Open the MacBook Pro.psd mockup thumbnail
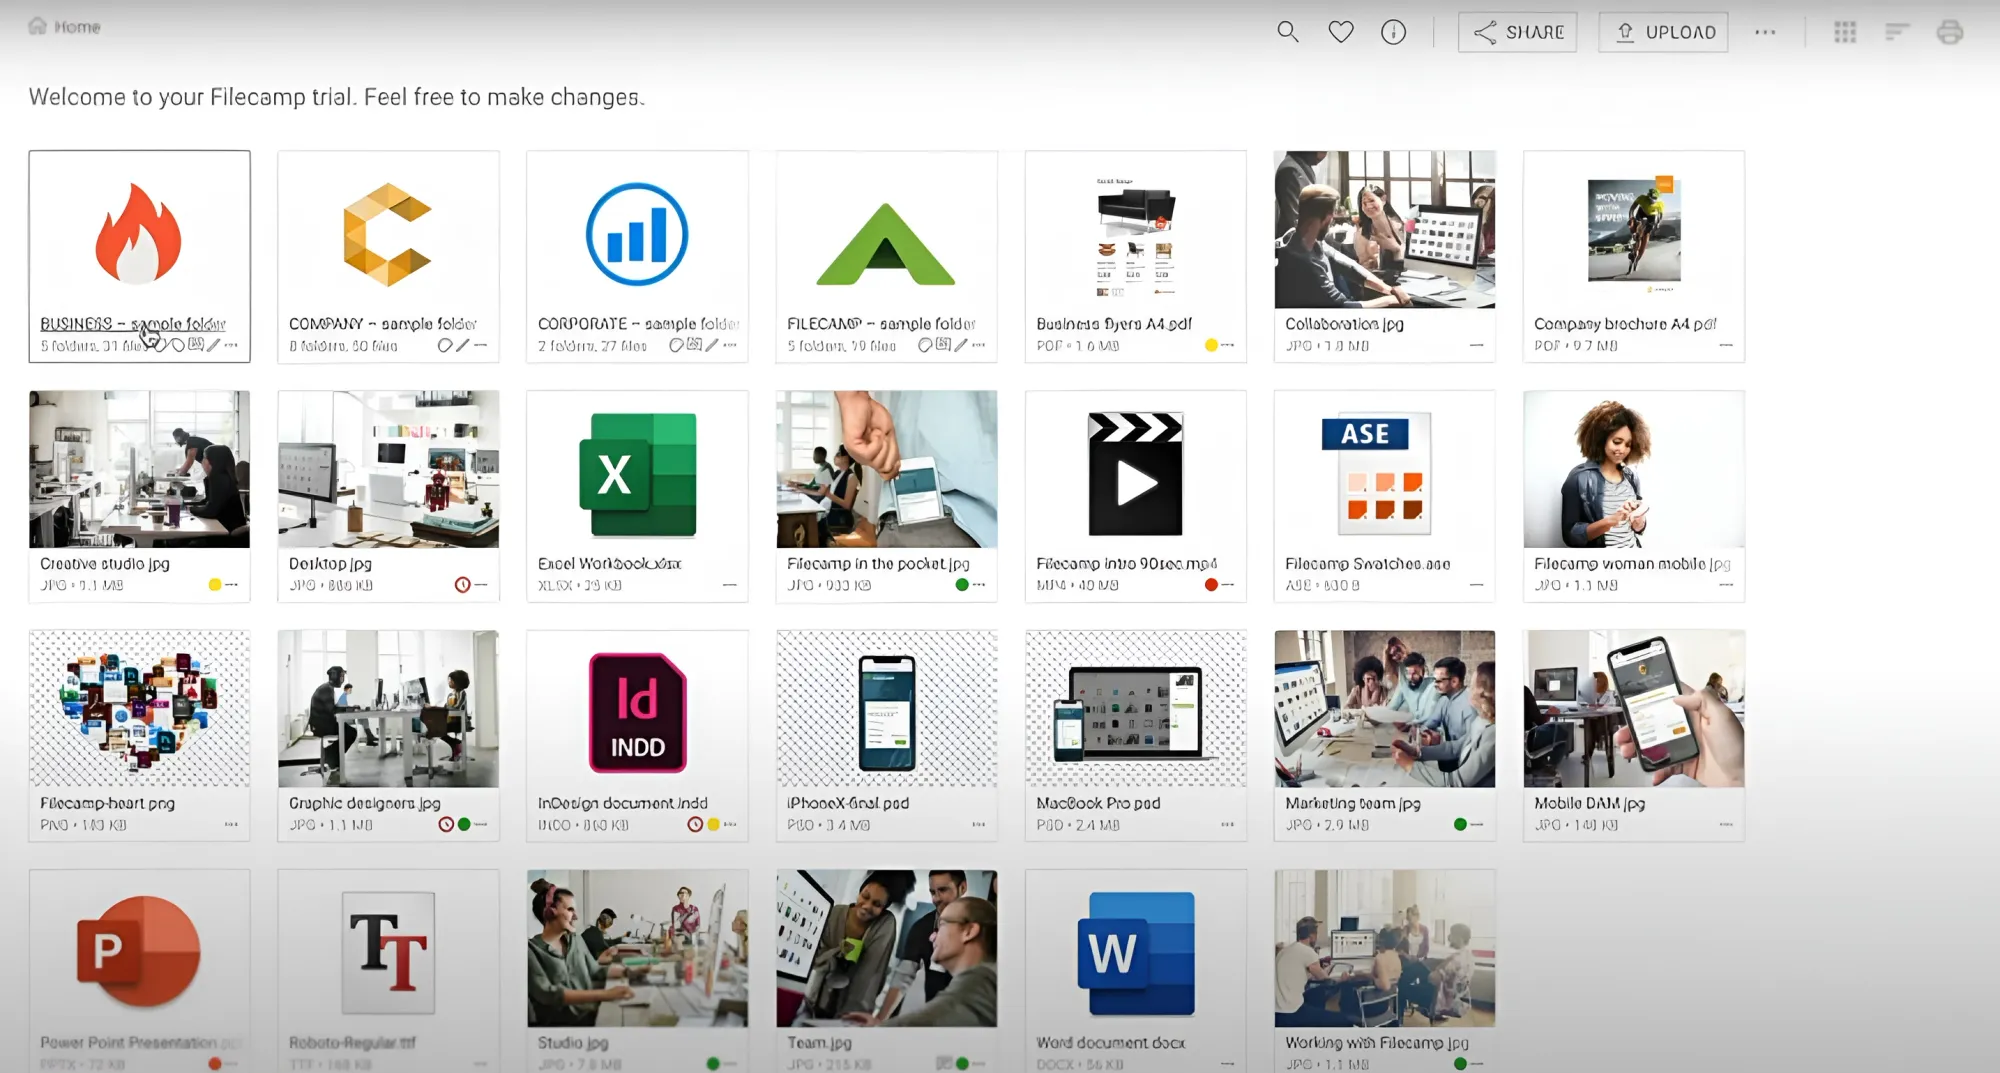The image size is (2000, 1073). (1135, 709)
